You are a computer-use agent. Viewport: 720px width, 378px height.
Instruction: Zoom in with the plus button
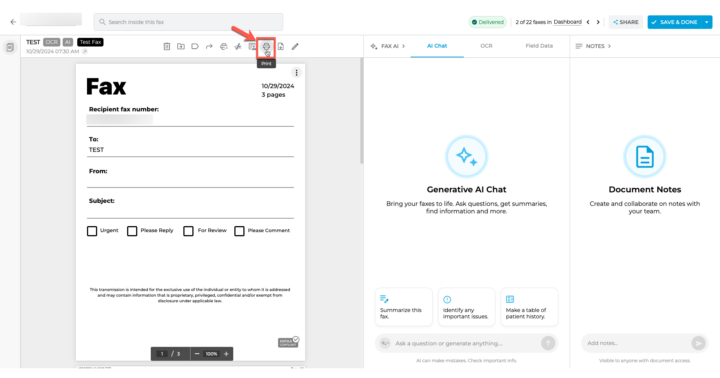click(226, 354)
